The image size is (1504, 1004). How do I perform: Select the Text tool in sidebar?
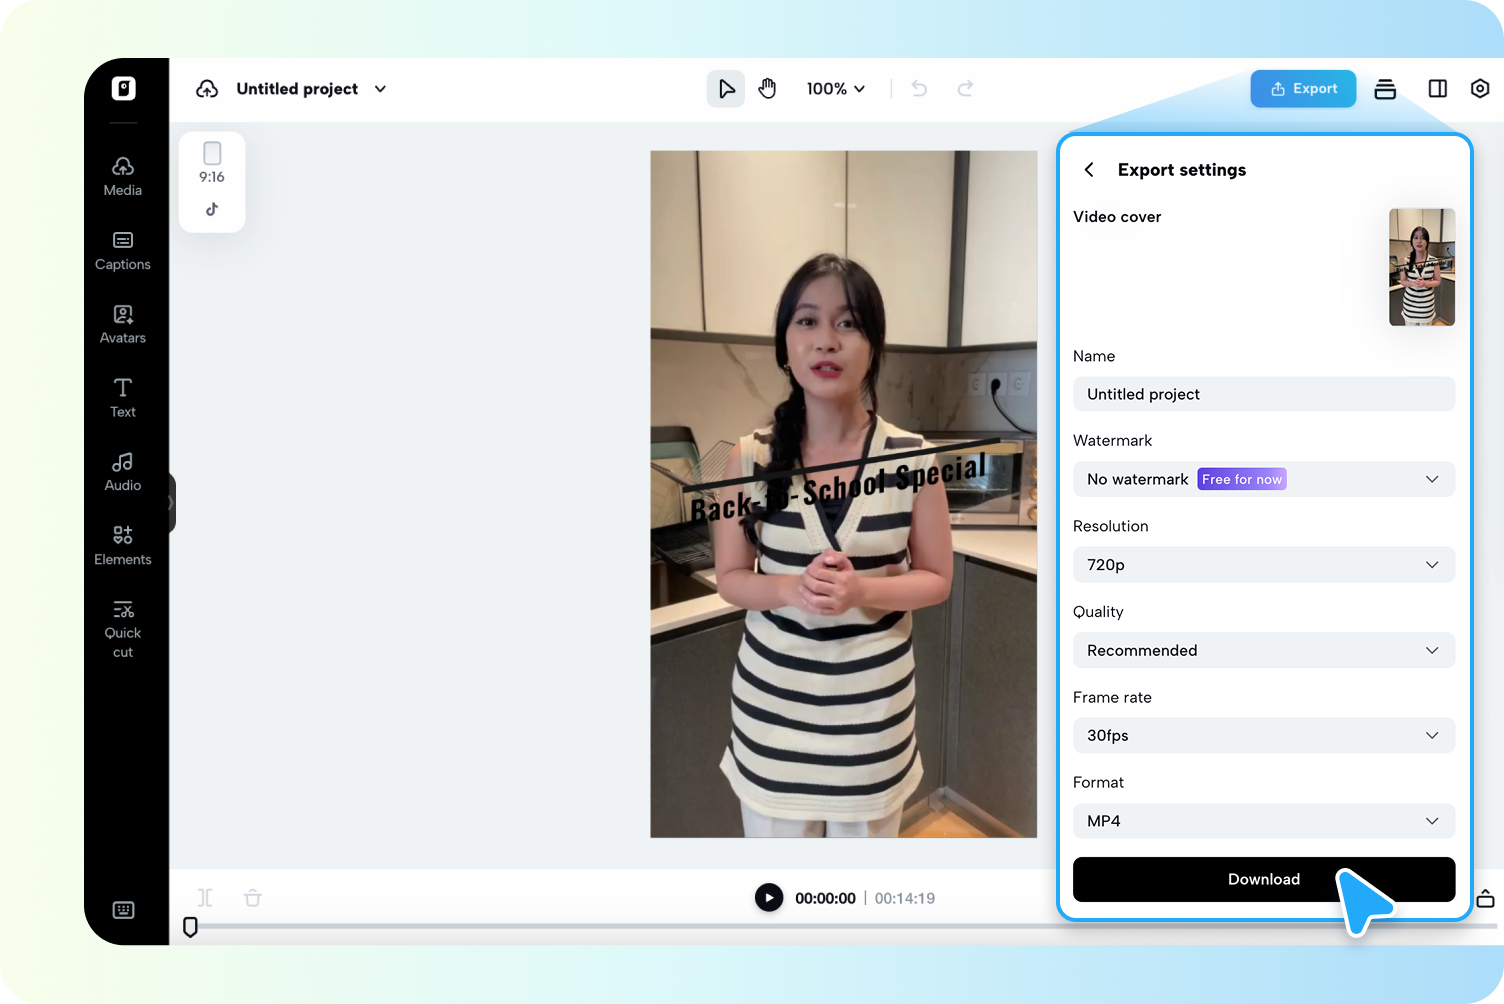123,398
